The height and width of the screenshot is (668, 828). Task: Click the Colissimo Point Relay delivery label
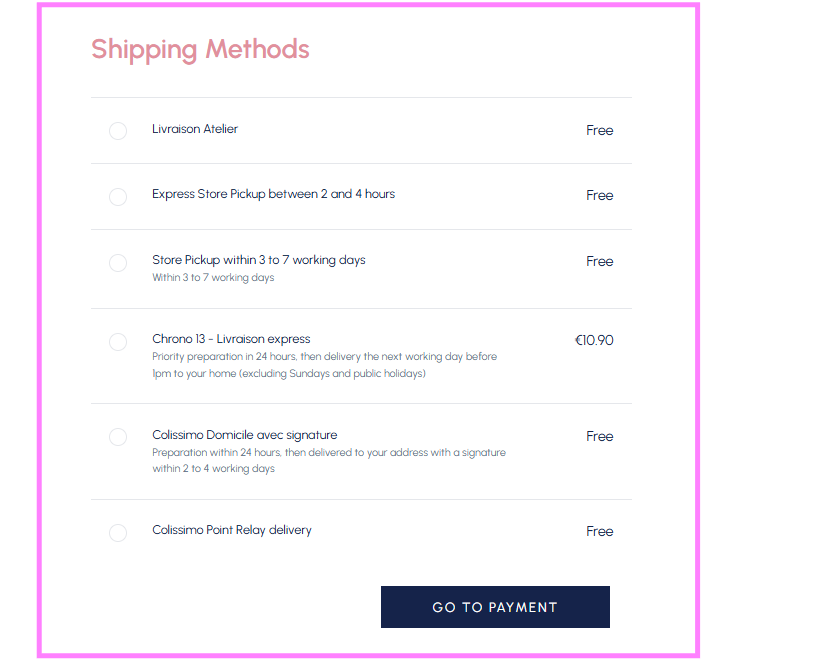point(232,530)
